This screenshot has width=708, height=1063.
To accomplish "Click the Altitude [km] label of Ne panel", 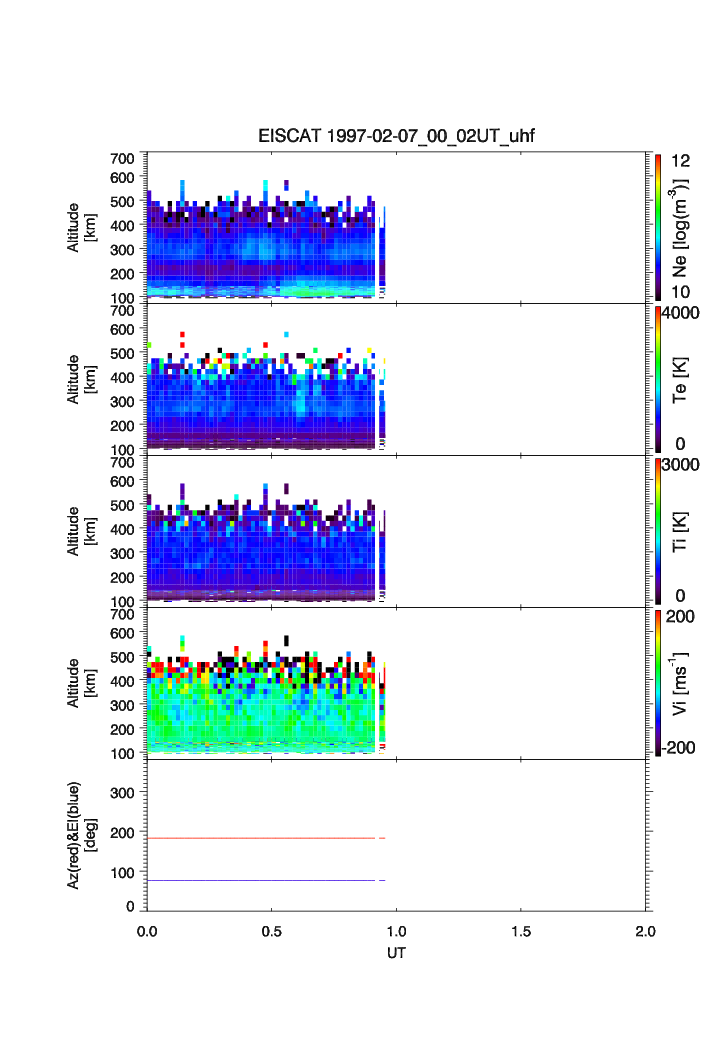I will 81,228.
